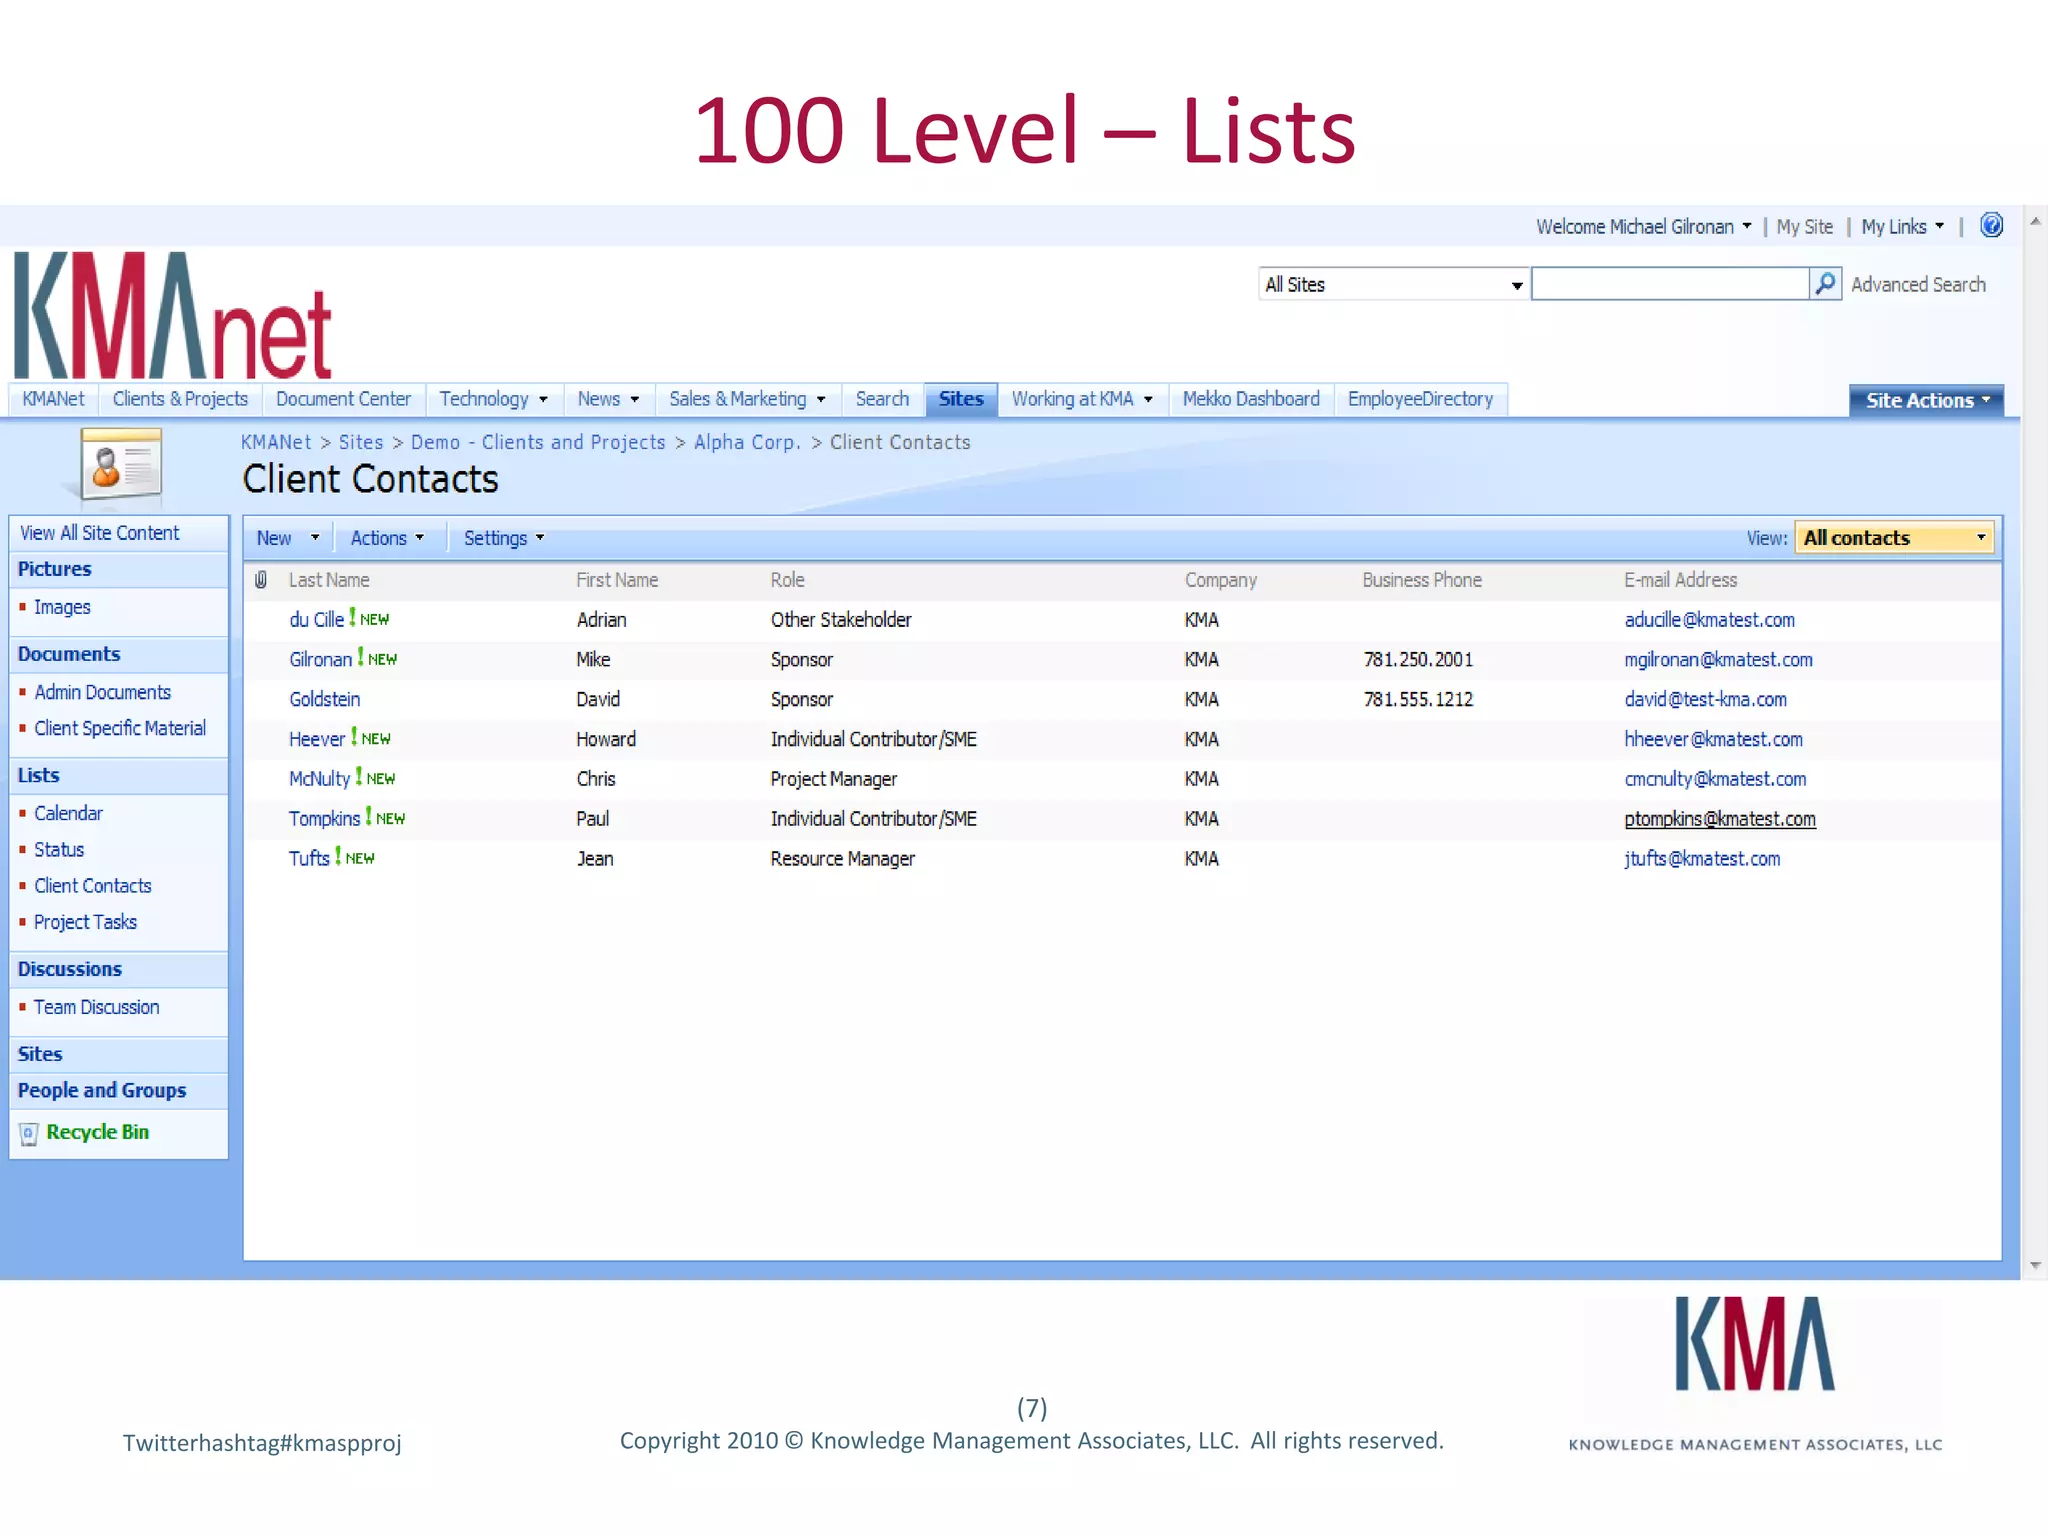Viewport: 2048px width, 1536px height.
Task: Click the Alpha Corp. breadcrumb link
Action: click(748, 442)
